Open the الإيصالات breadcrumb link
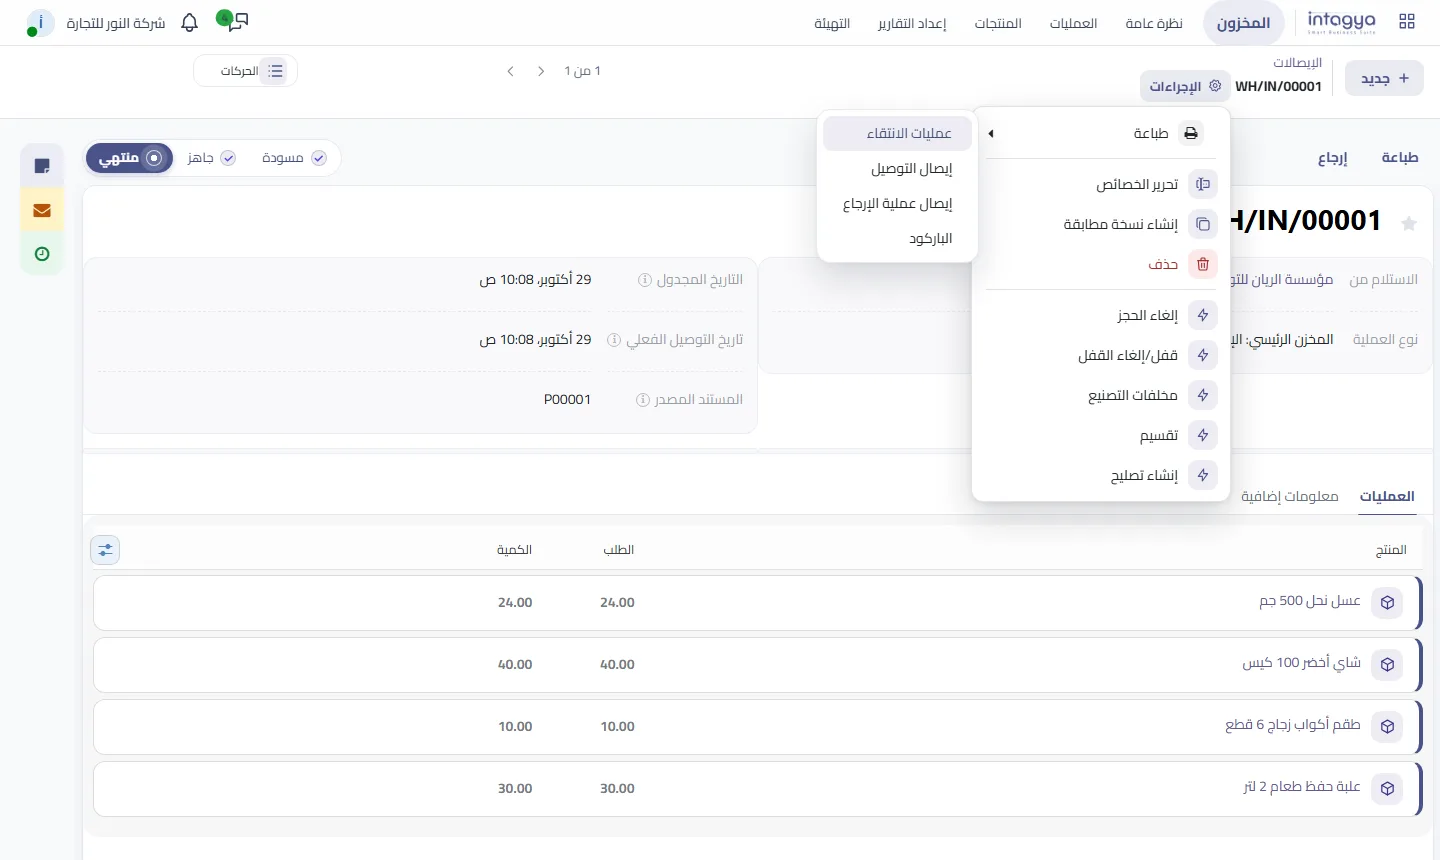Viewport: 1440px width, 860px height. point(1298,62)
